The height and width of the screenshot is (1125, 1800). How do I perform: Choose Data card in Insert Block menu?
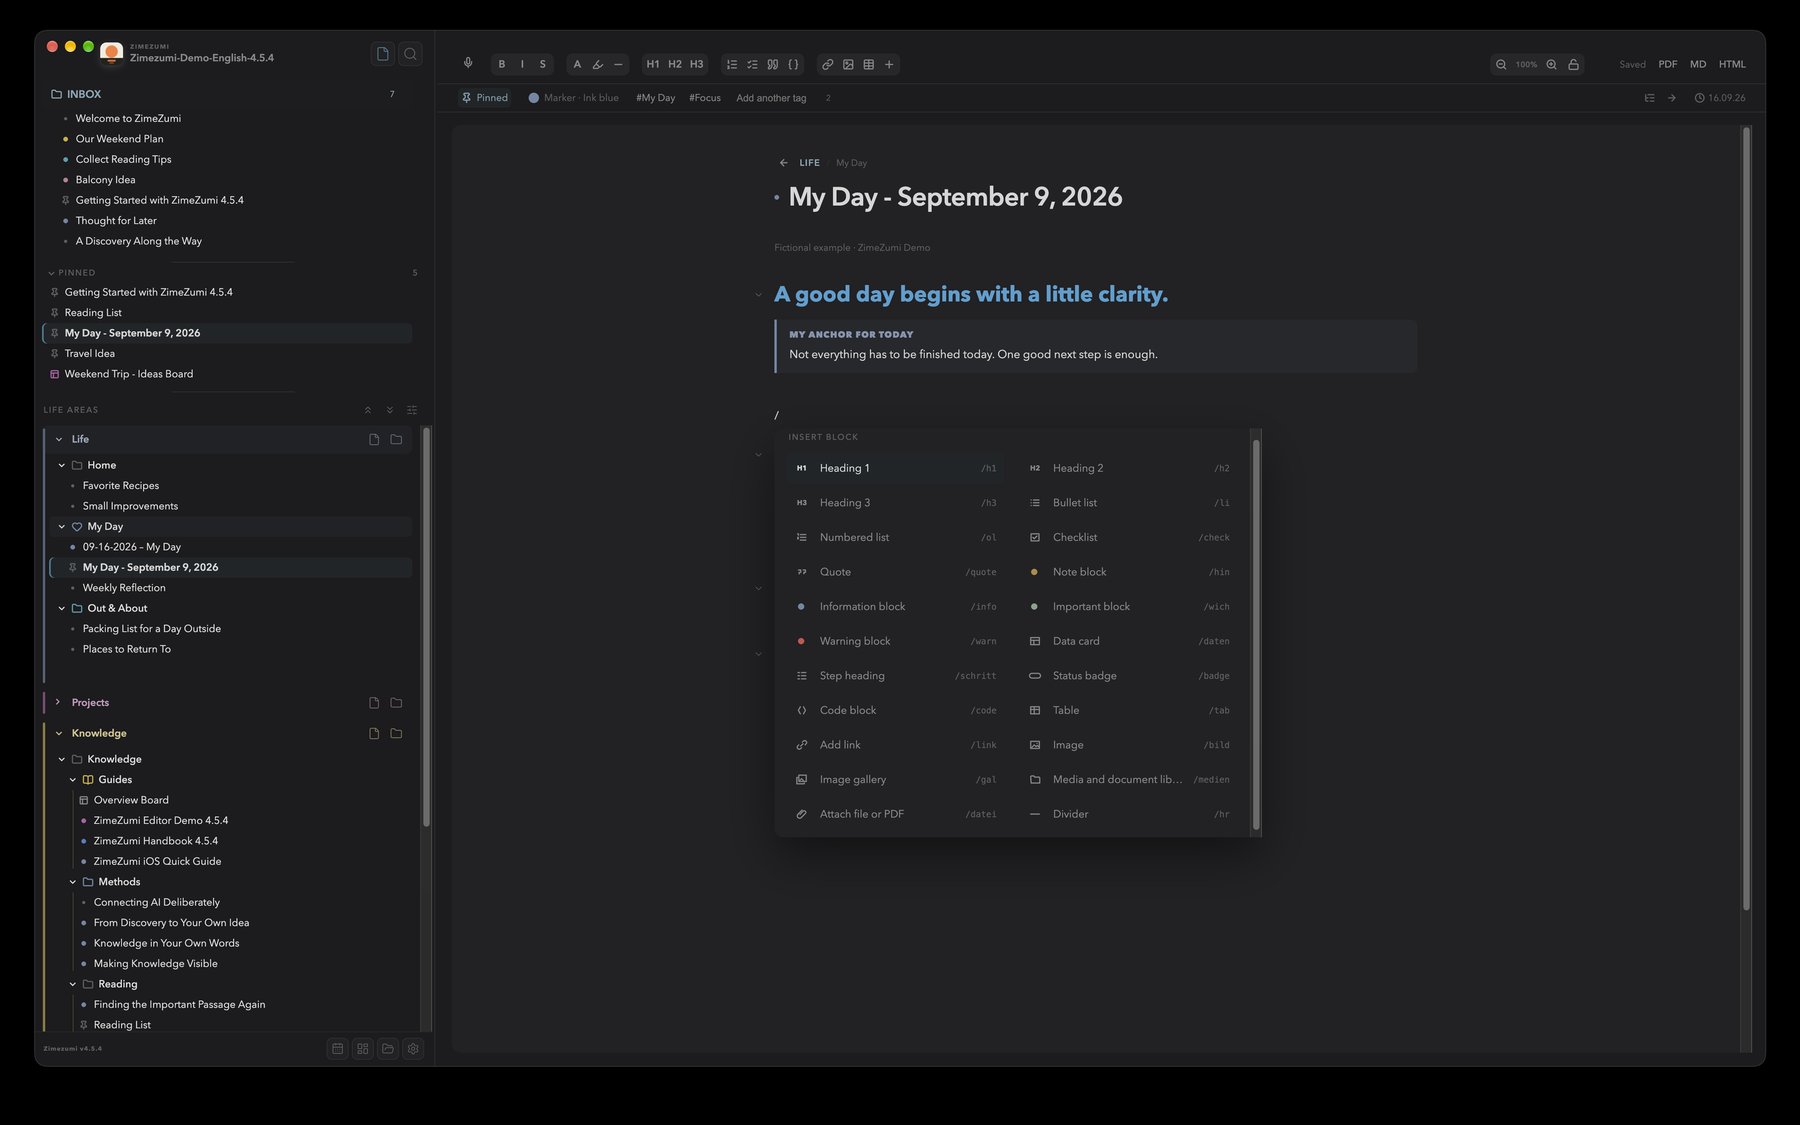point(1129,641)
